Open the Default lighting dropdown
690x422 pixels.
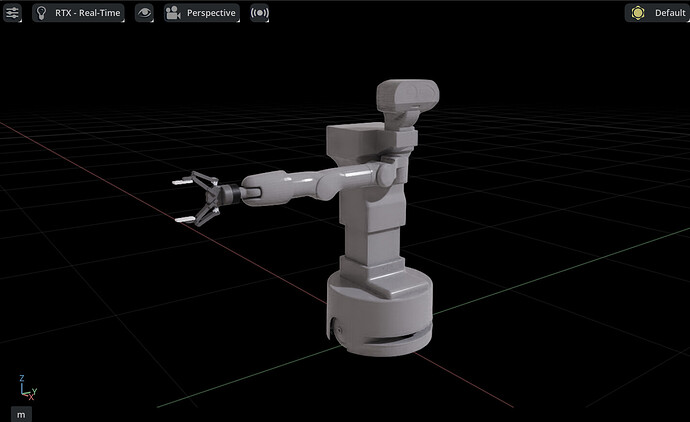tap(657, 13)
